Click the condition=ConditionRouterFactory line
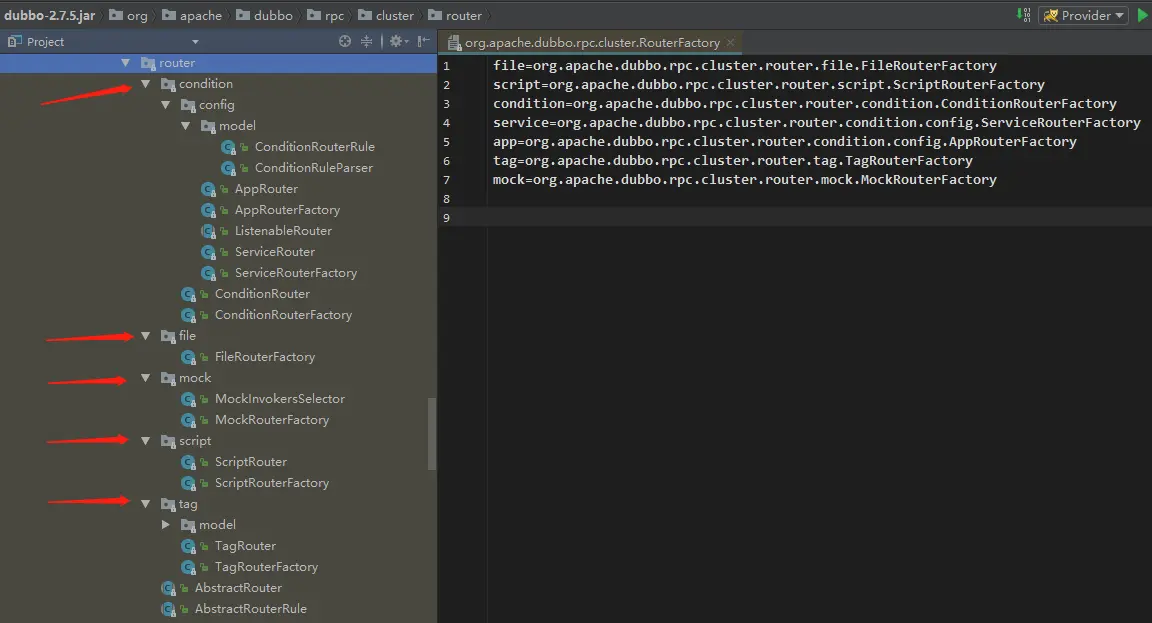The height and width of the screenshot is (623, 1152). [x=804, y=104]
